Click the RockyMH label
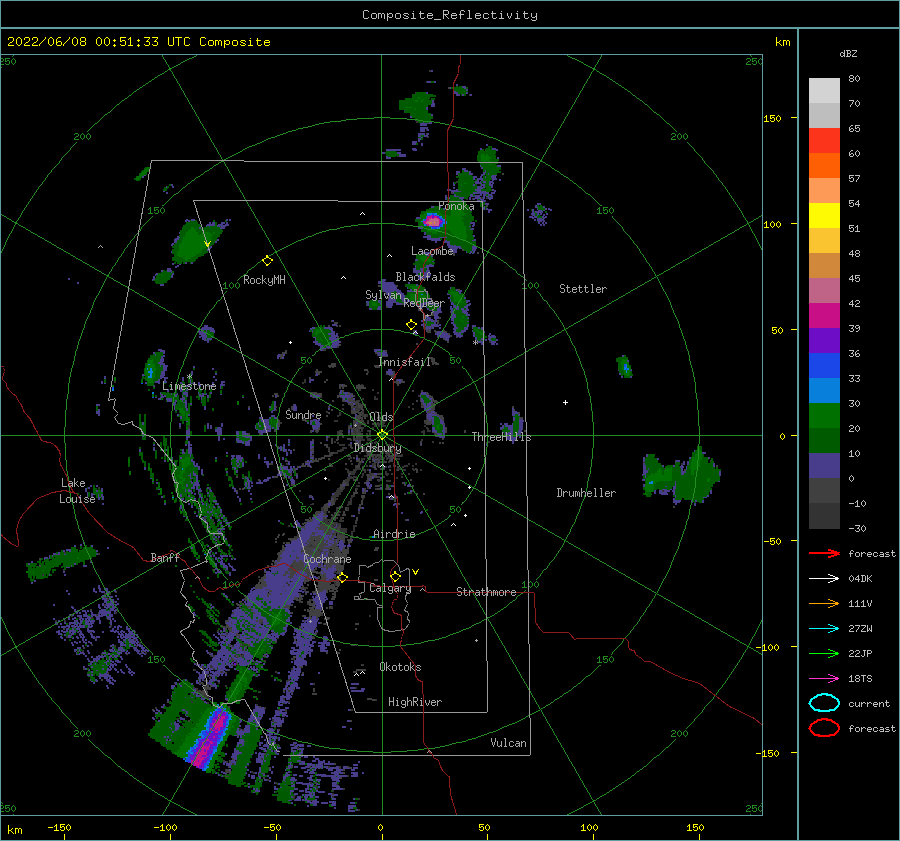 click(x=264, y=280)
